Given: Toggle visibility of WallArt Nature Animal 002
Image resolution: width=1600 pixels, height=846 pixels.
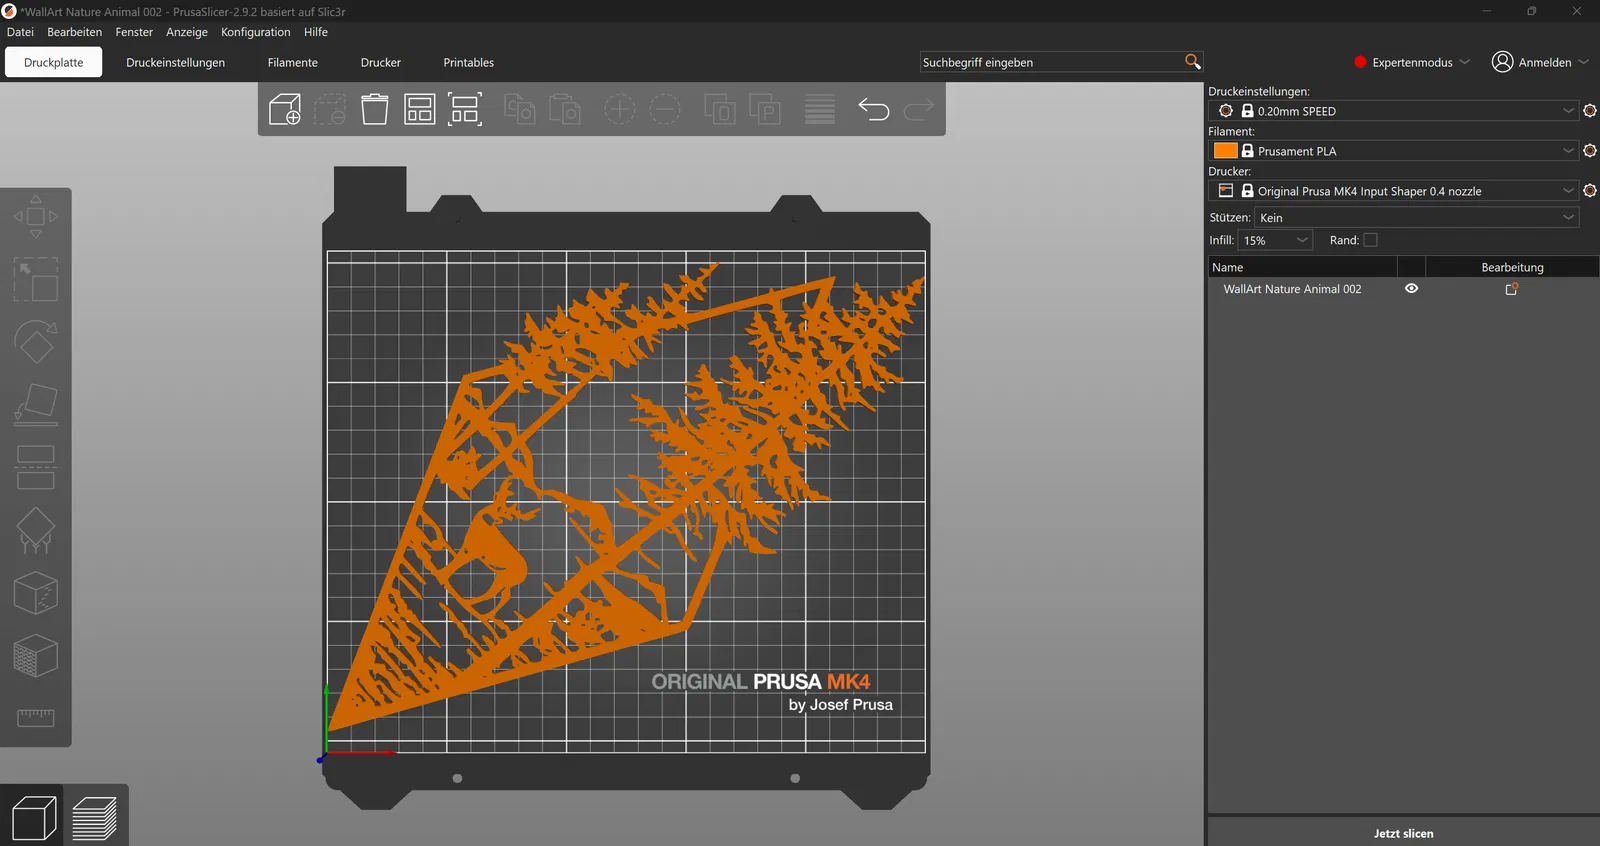Looking at the screenshot, I should 1411,289.
